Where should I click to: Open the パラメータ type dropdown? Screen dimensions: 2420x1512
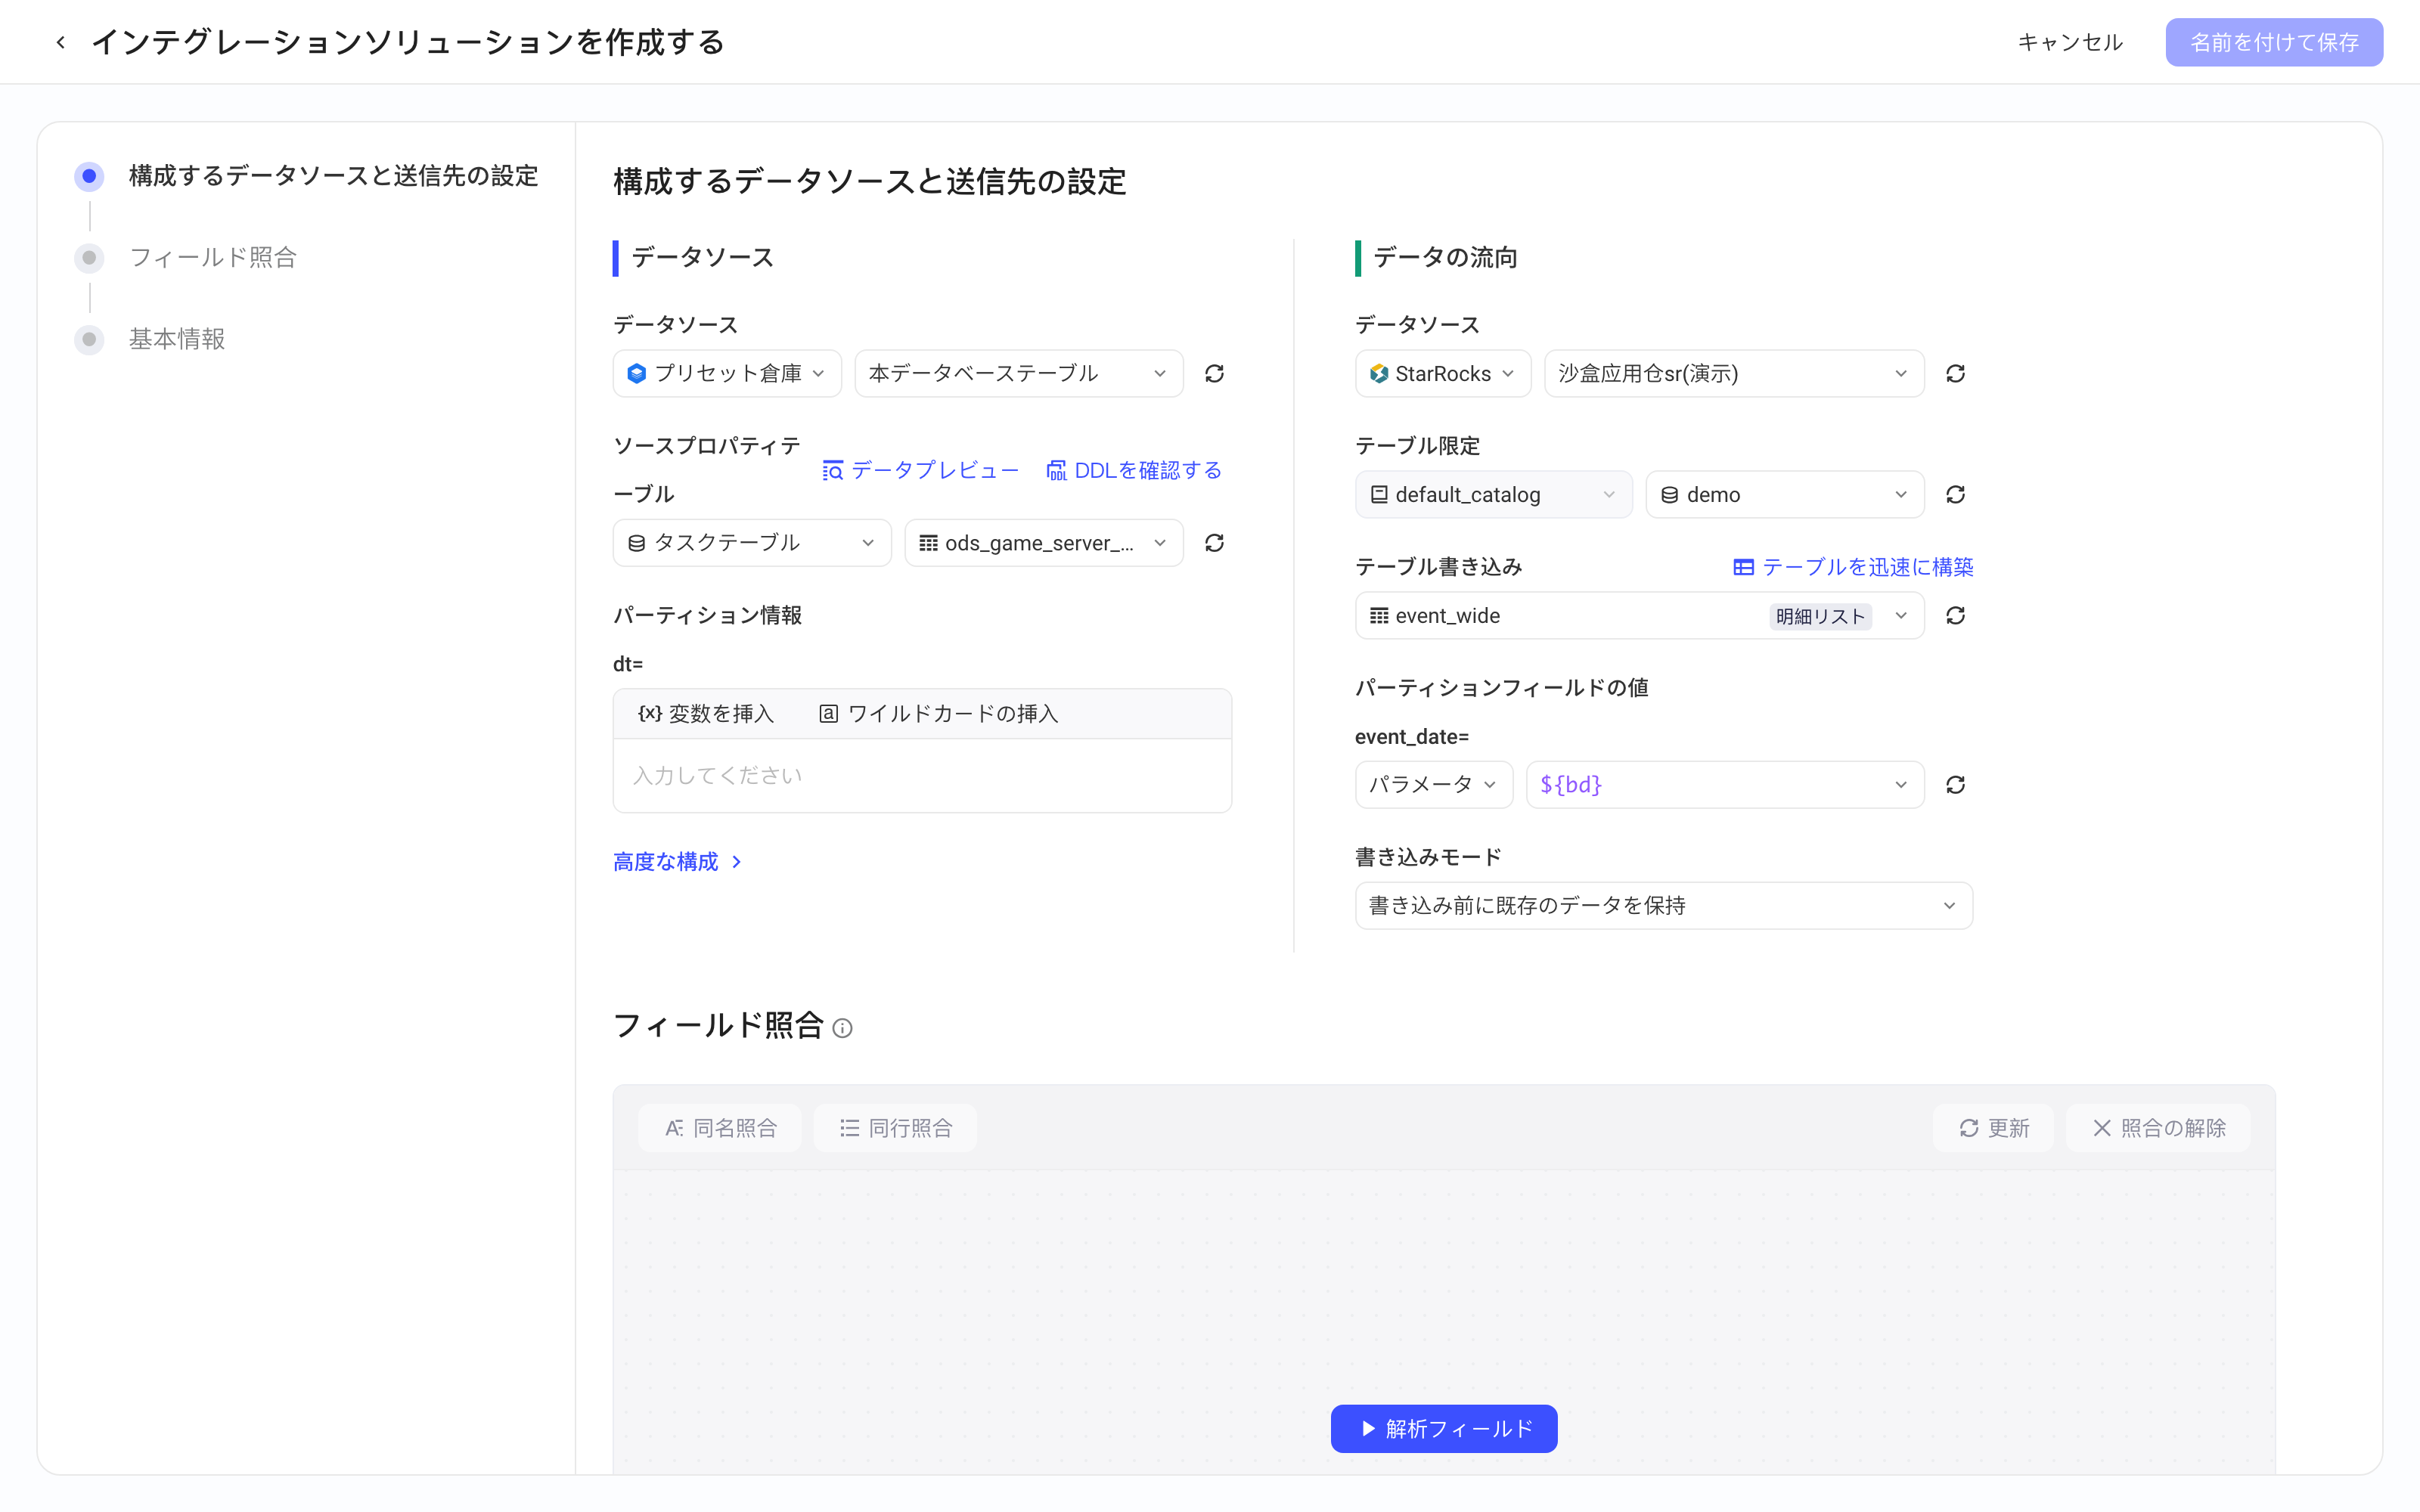coord(1434,785)
